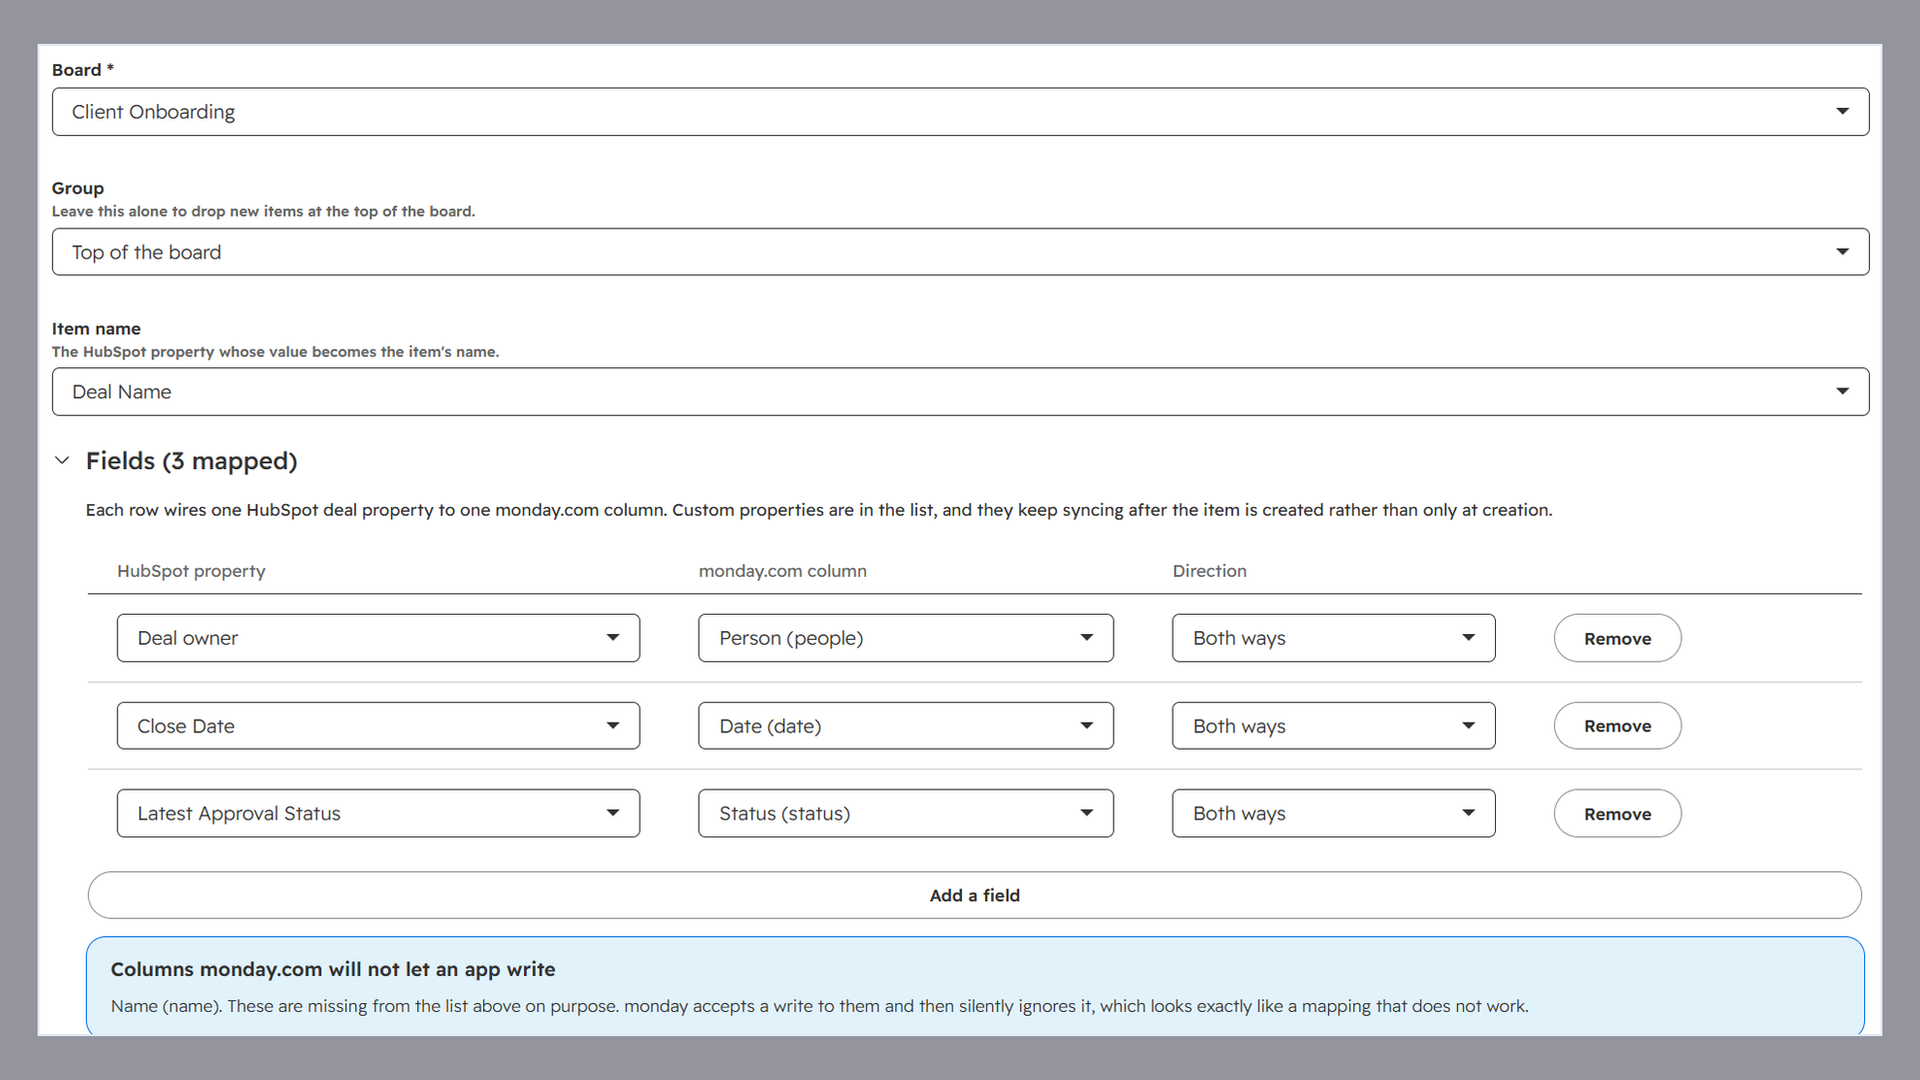This screenshot has height=1080, width=1920.
Task: Click the monday.com column header label
Action: point(782,571)
